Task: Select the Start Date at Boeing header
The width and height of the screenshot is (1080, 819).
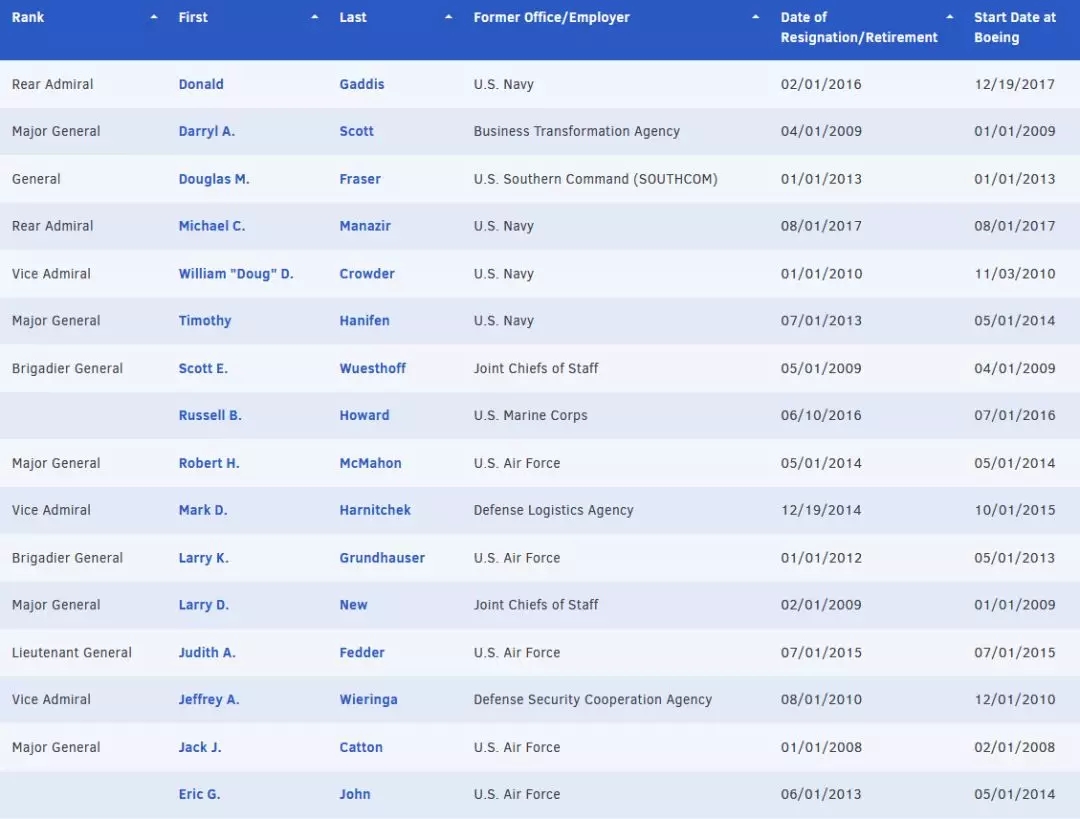Action: (x=1015, y=28)
